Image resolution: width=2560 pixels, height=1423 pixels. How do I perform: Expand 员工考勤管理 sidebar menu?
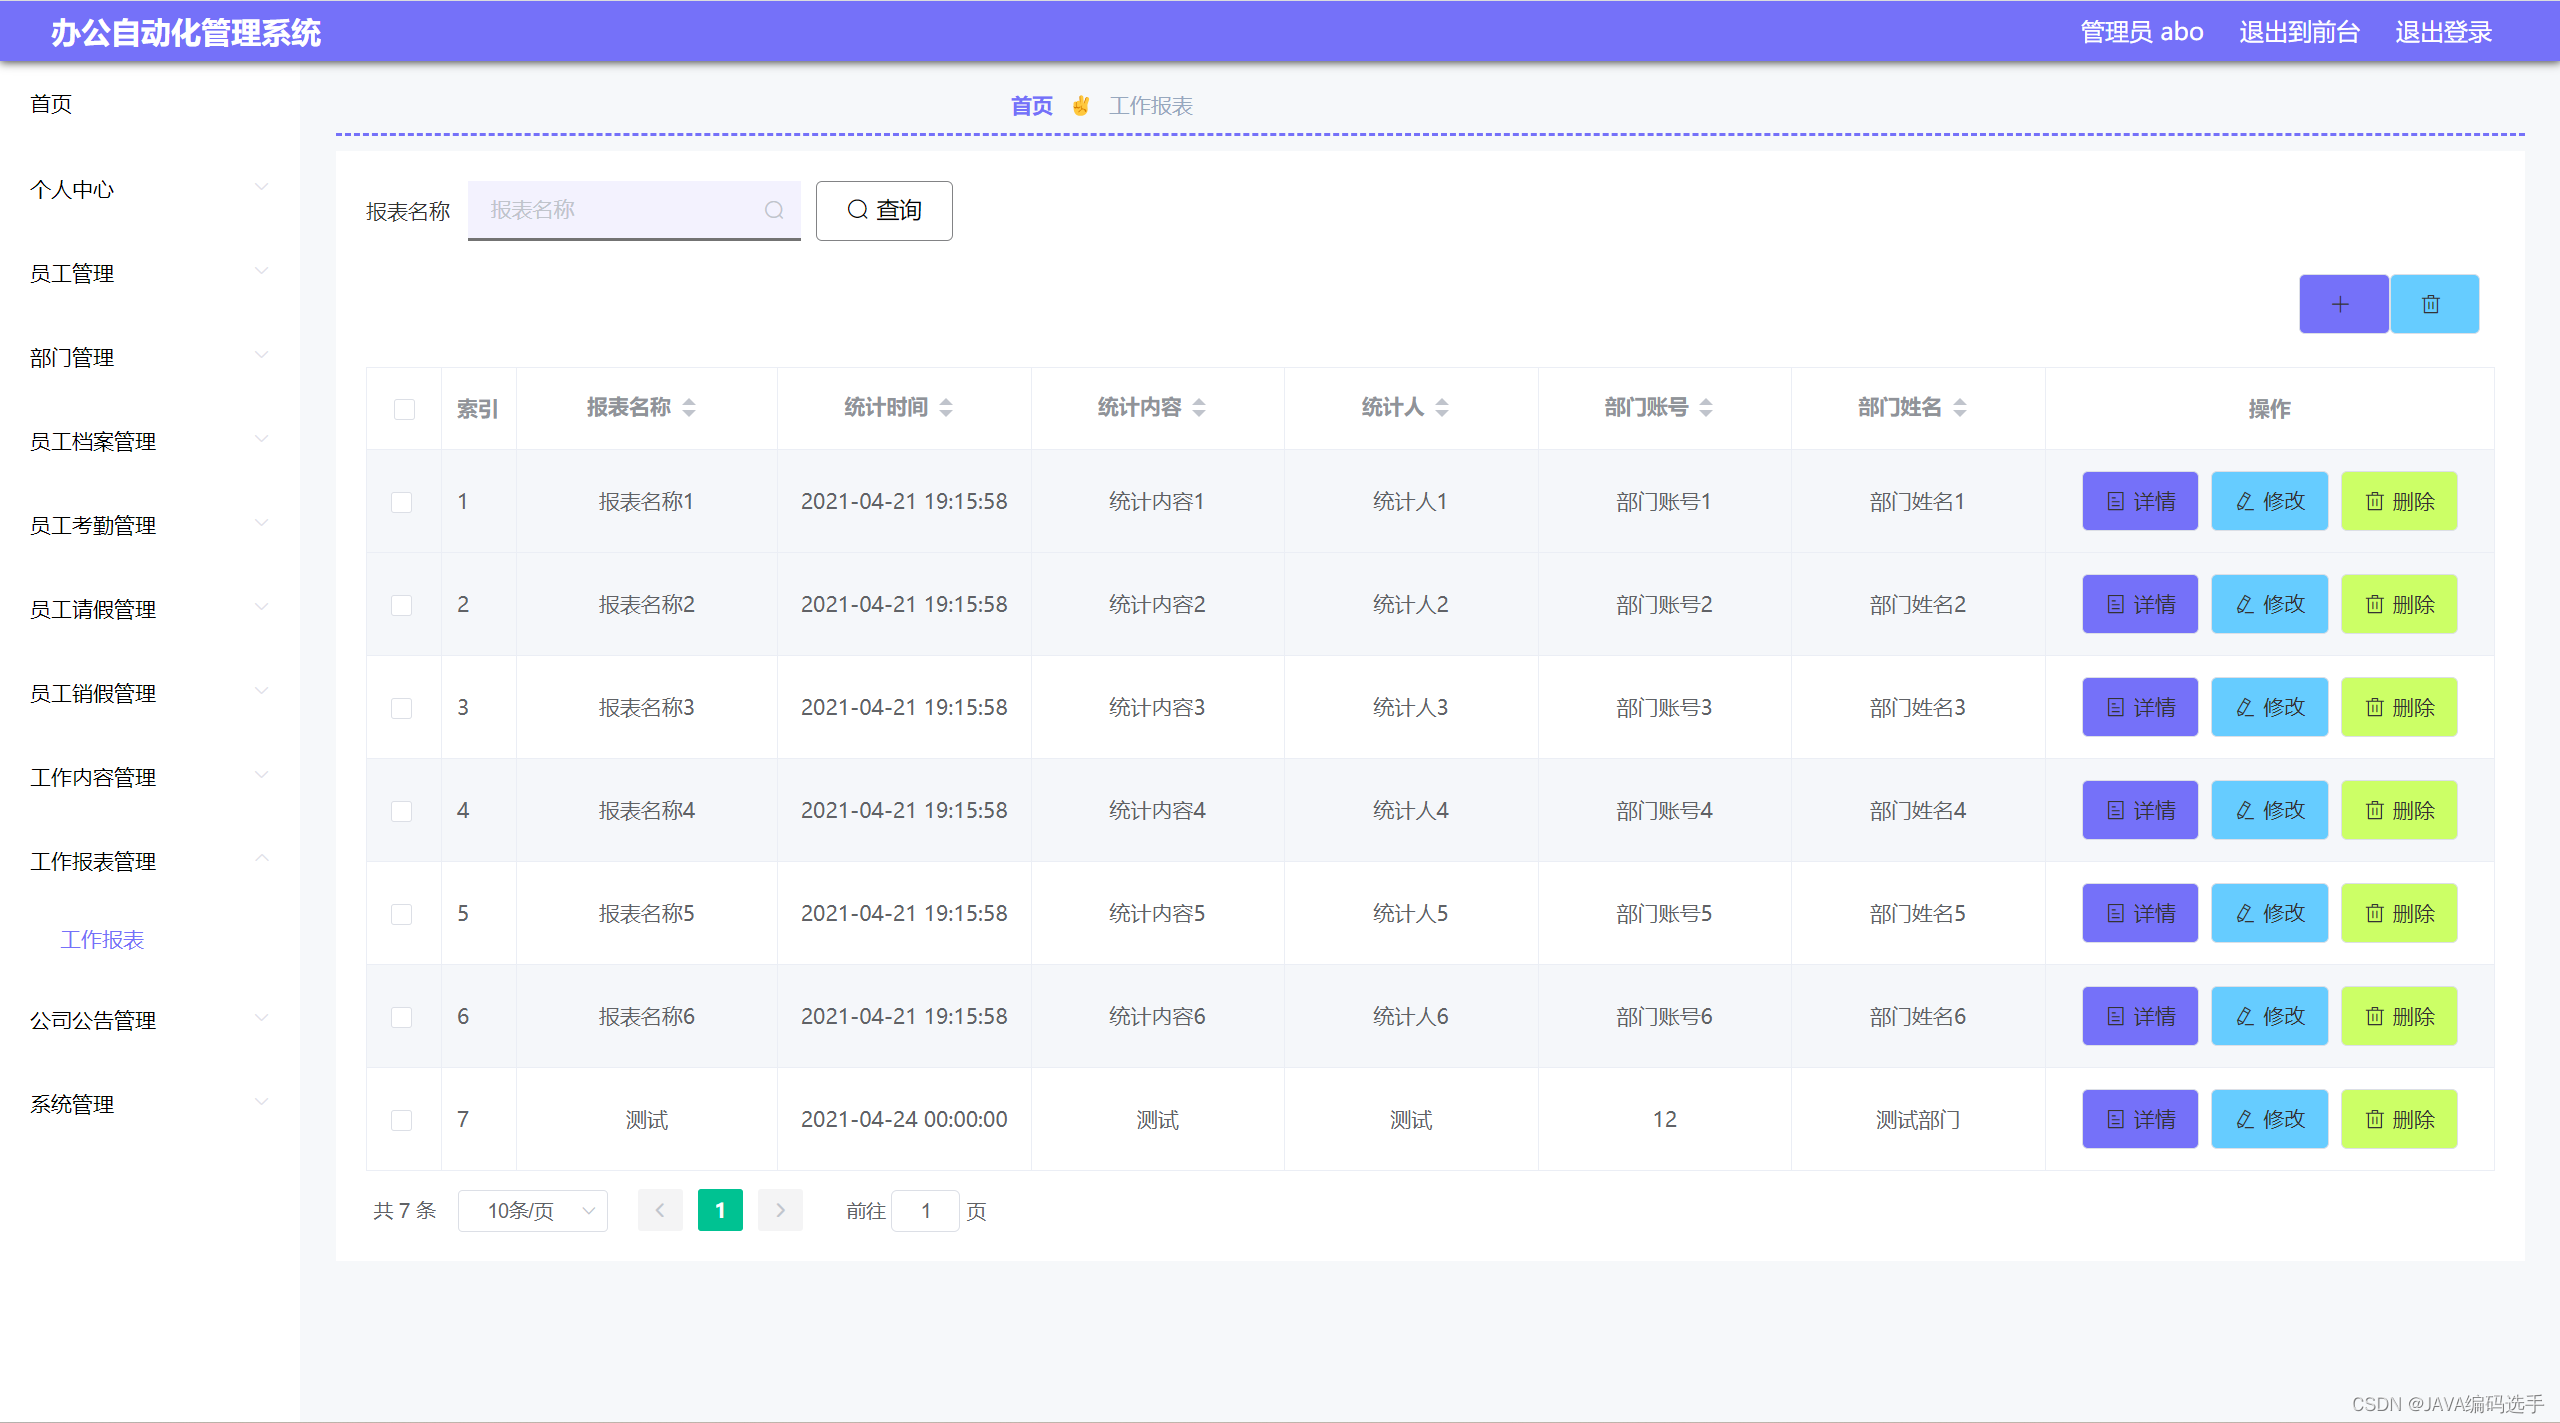[x=150, y=525]
